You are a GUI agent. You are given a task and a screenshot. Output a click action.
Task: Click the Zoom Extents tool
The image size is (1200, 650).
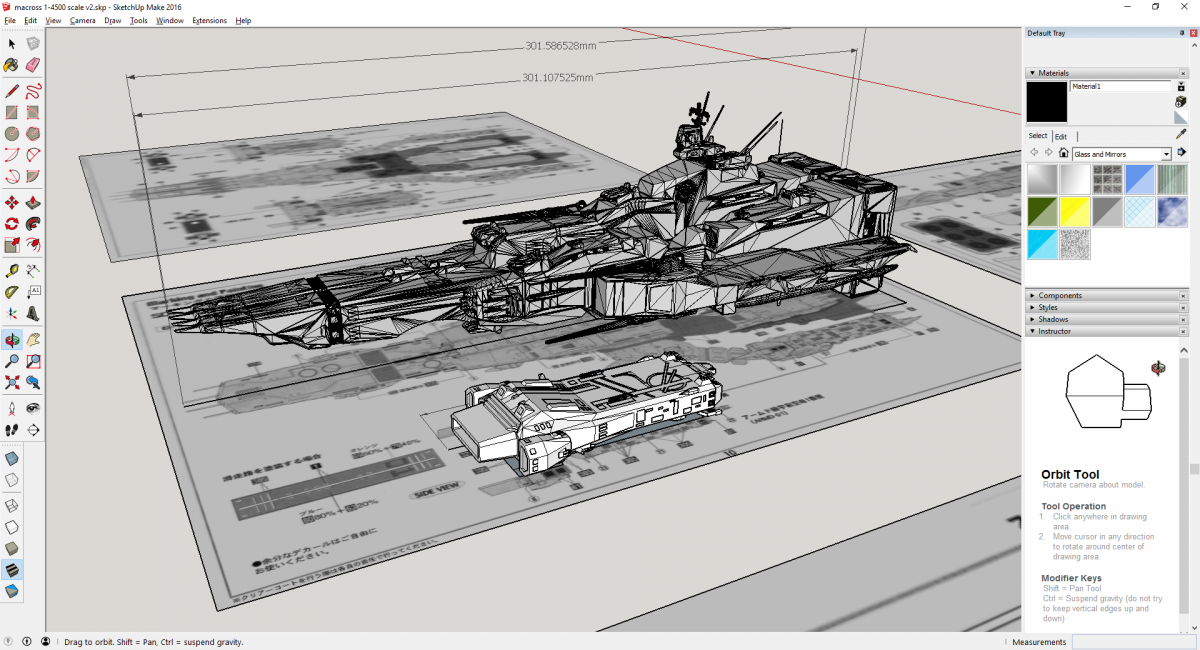[x=12, y=381]
